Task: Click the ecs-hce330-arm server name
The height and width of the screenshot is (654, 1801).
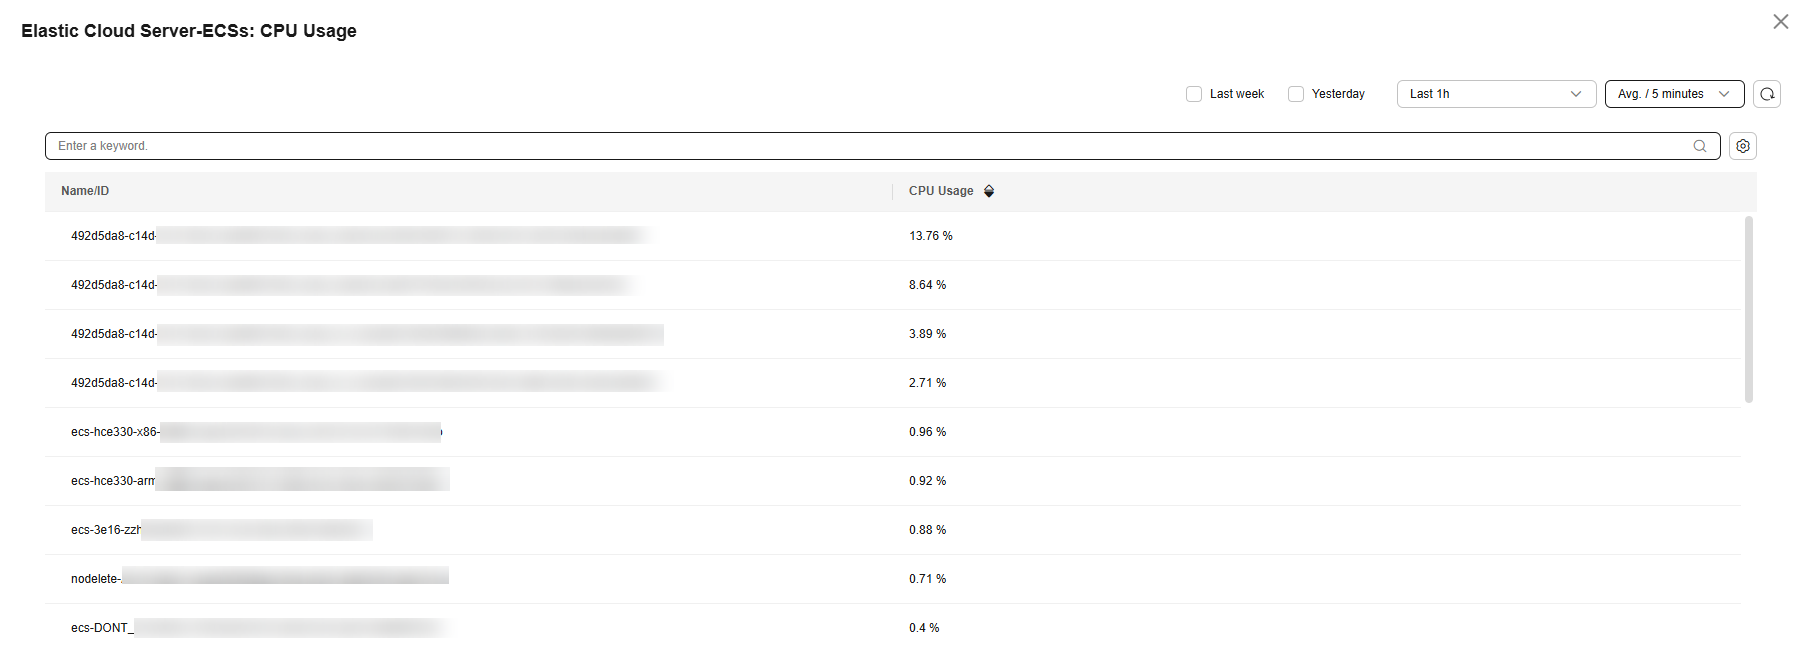Action: click(x=113, y=481)
